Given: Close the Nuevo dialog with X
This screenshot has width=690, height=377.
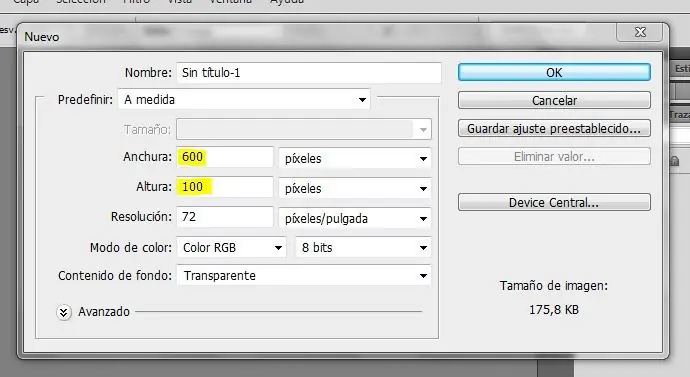Looking at the screenshot, I should point(640,32).
